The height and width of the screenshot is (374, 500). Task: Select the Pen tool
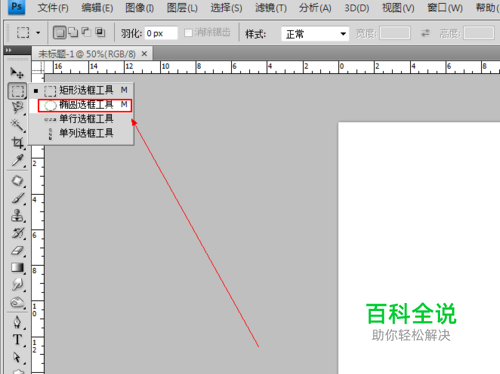pyautogui.click(x=17, y=322)
